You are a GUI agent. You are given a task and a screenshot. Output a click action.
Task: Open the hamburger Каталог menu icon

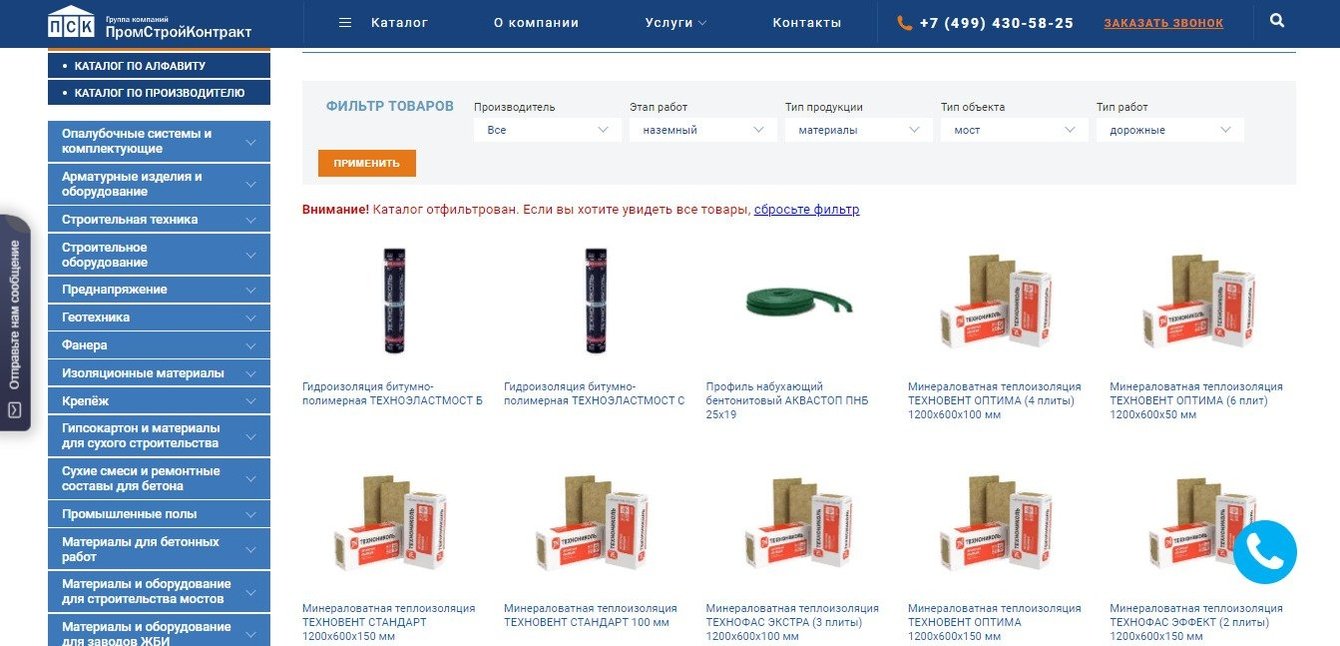coord(345,23)
